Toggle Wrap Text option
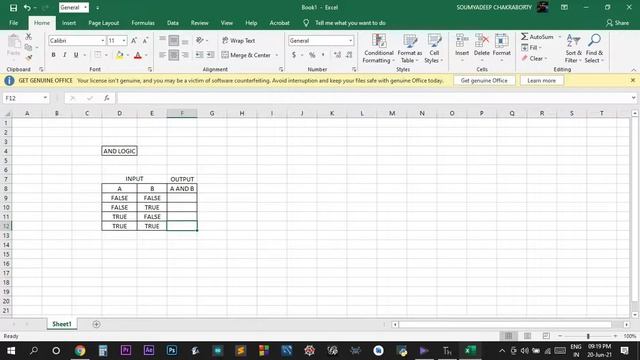 pos(239,40)
